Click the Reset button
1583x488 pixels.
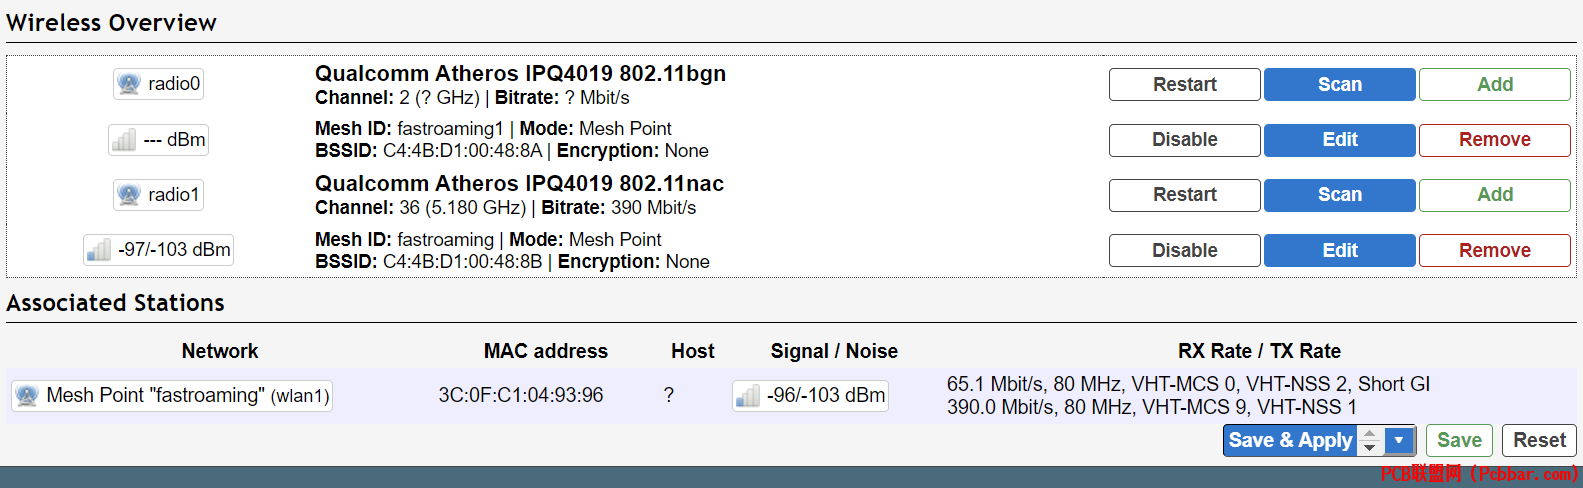click(x=1539, y=441)
